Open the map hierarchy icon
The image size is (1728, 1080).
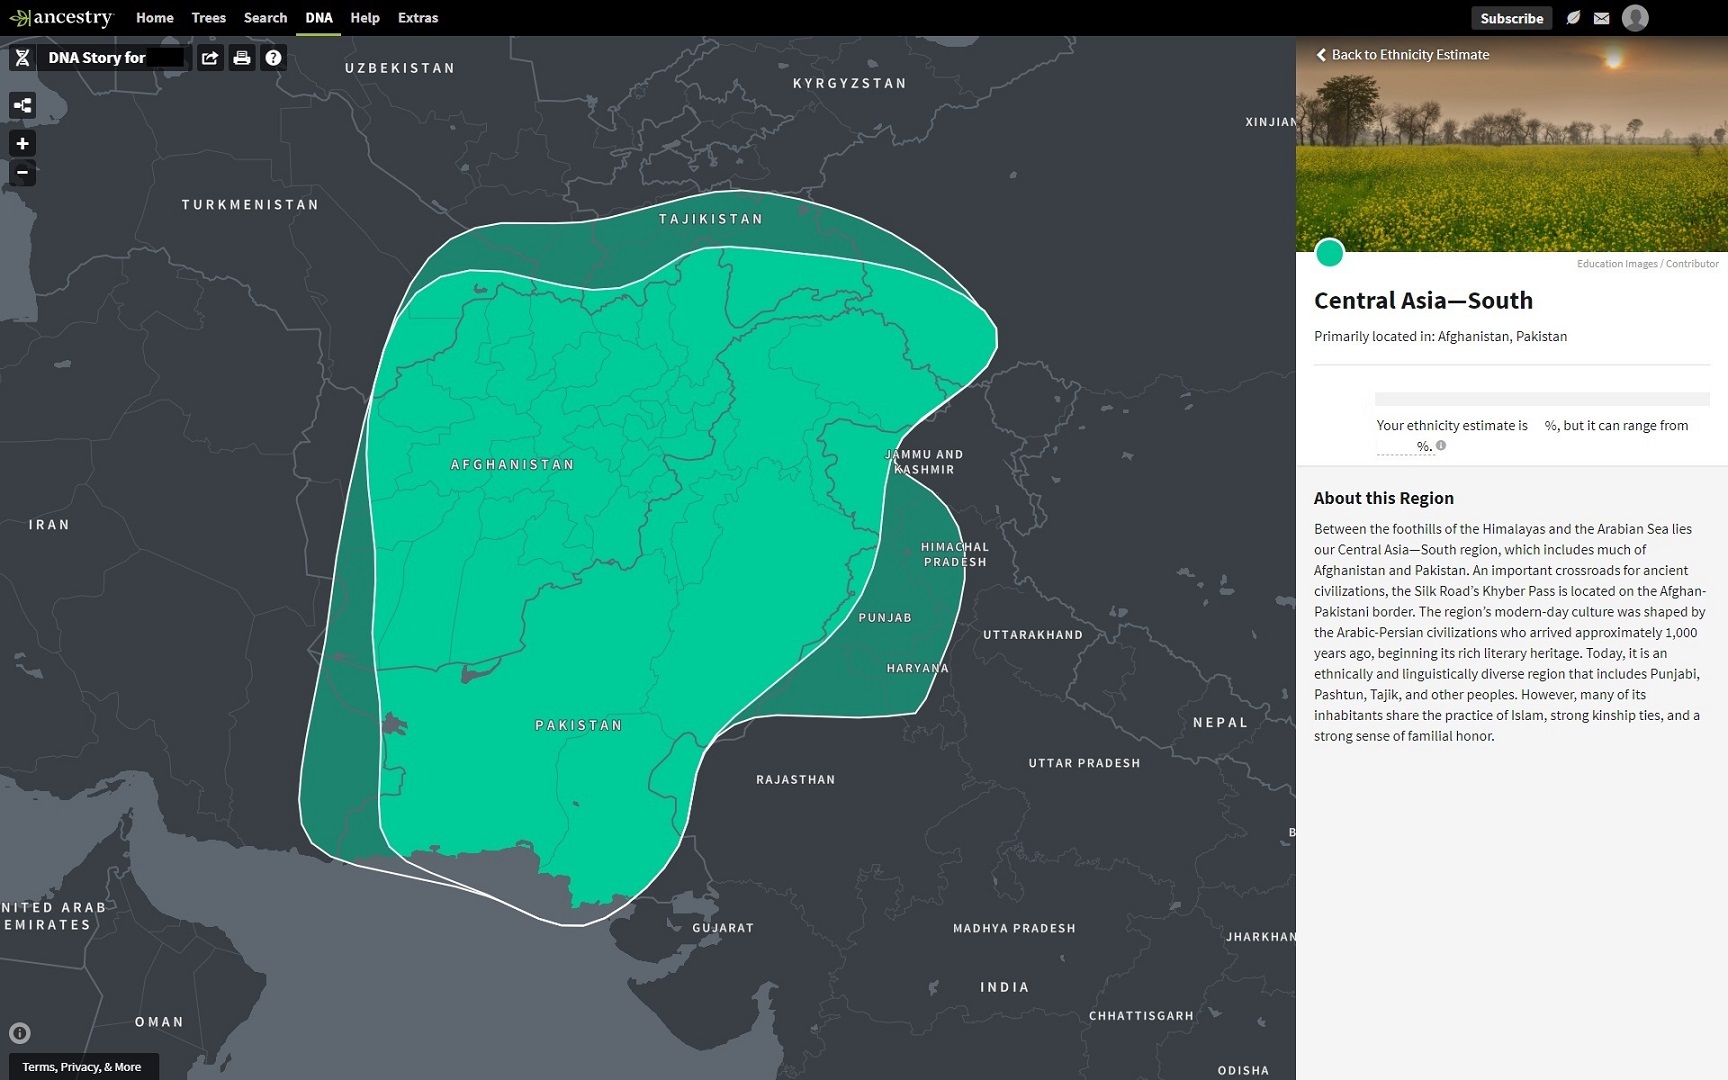[x=22, y=105]
